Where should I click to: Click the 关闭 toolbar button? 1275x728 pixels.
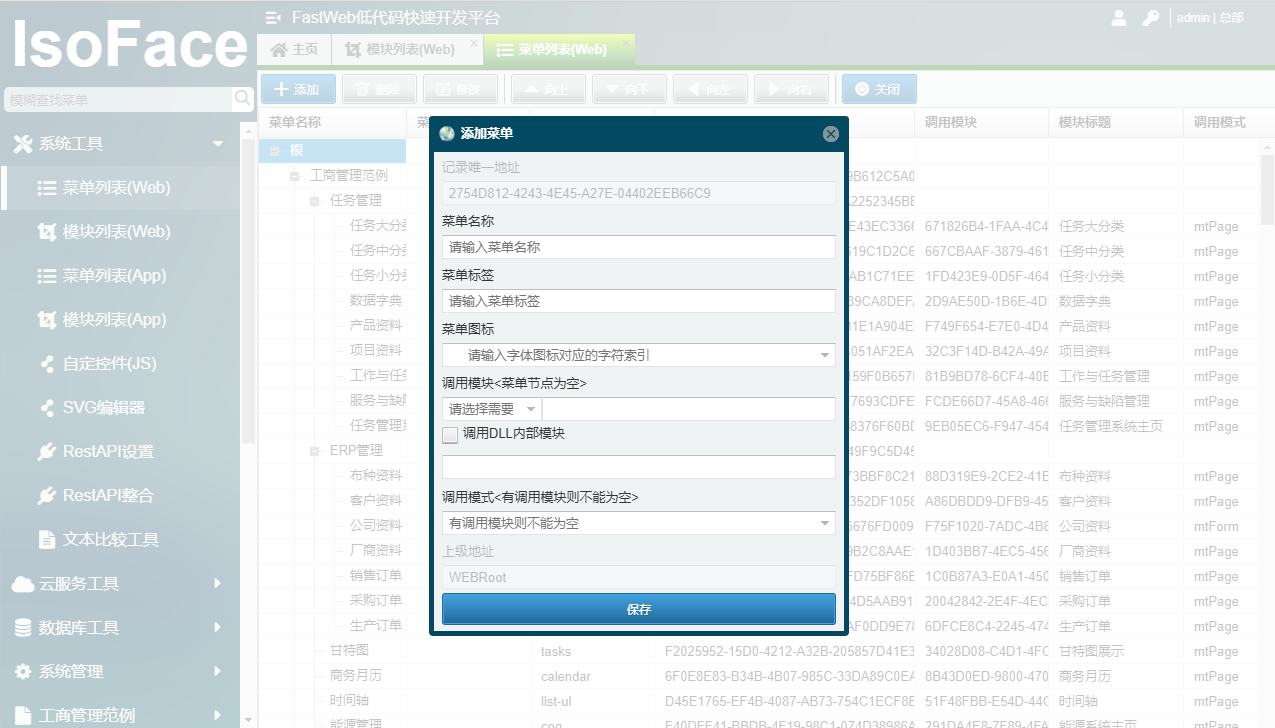click(879, 89)
